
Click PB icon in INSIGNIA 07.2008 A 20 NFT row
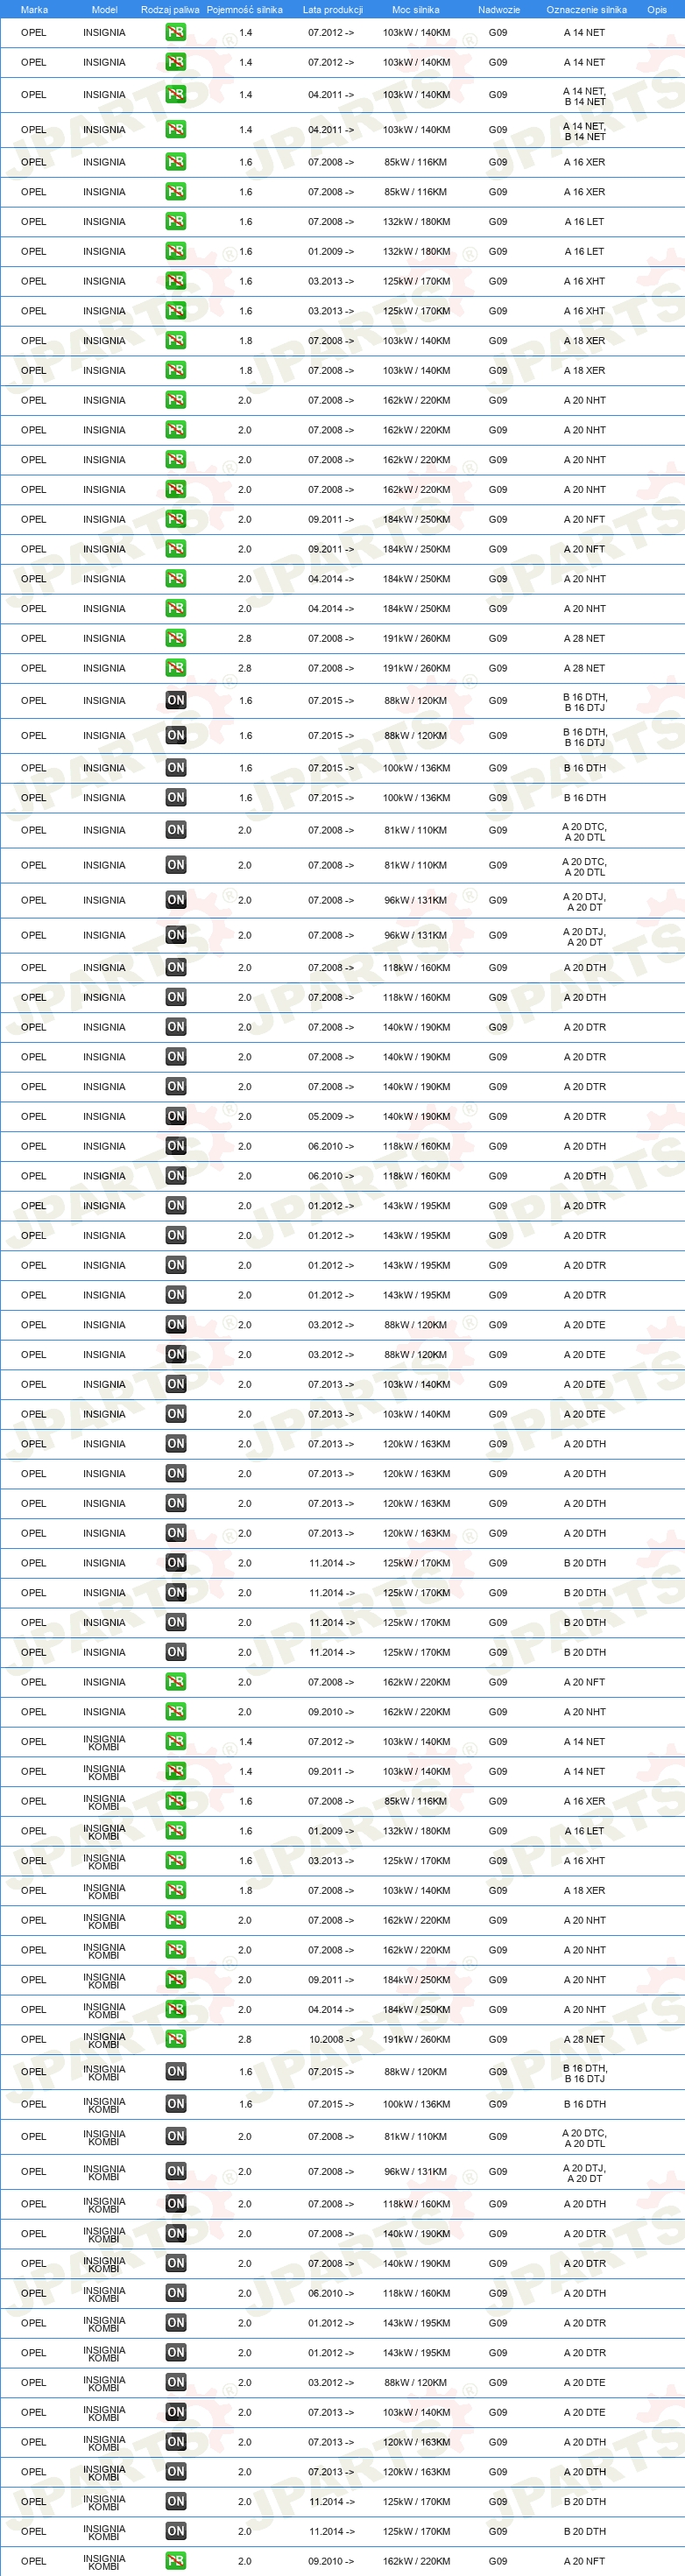coord(175,1682)
